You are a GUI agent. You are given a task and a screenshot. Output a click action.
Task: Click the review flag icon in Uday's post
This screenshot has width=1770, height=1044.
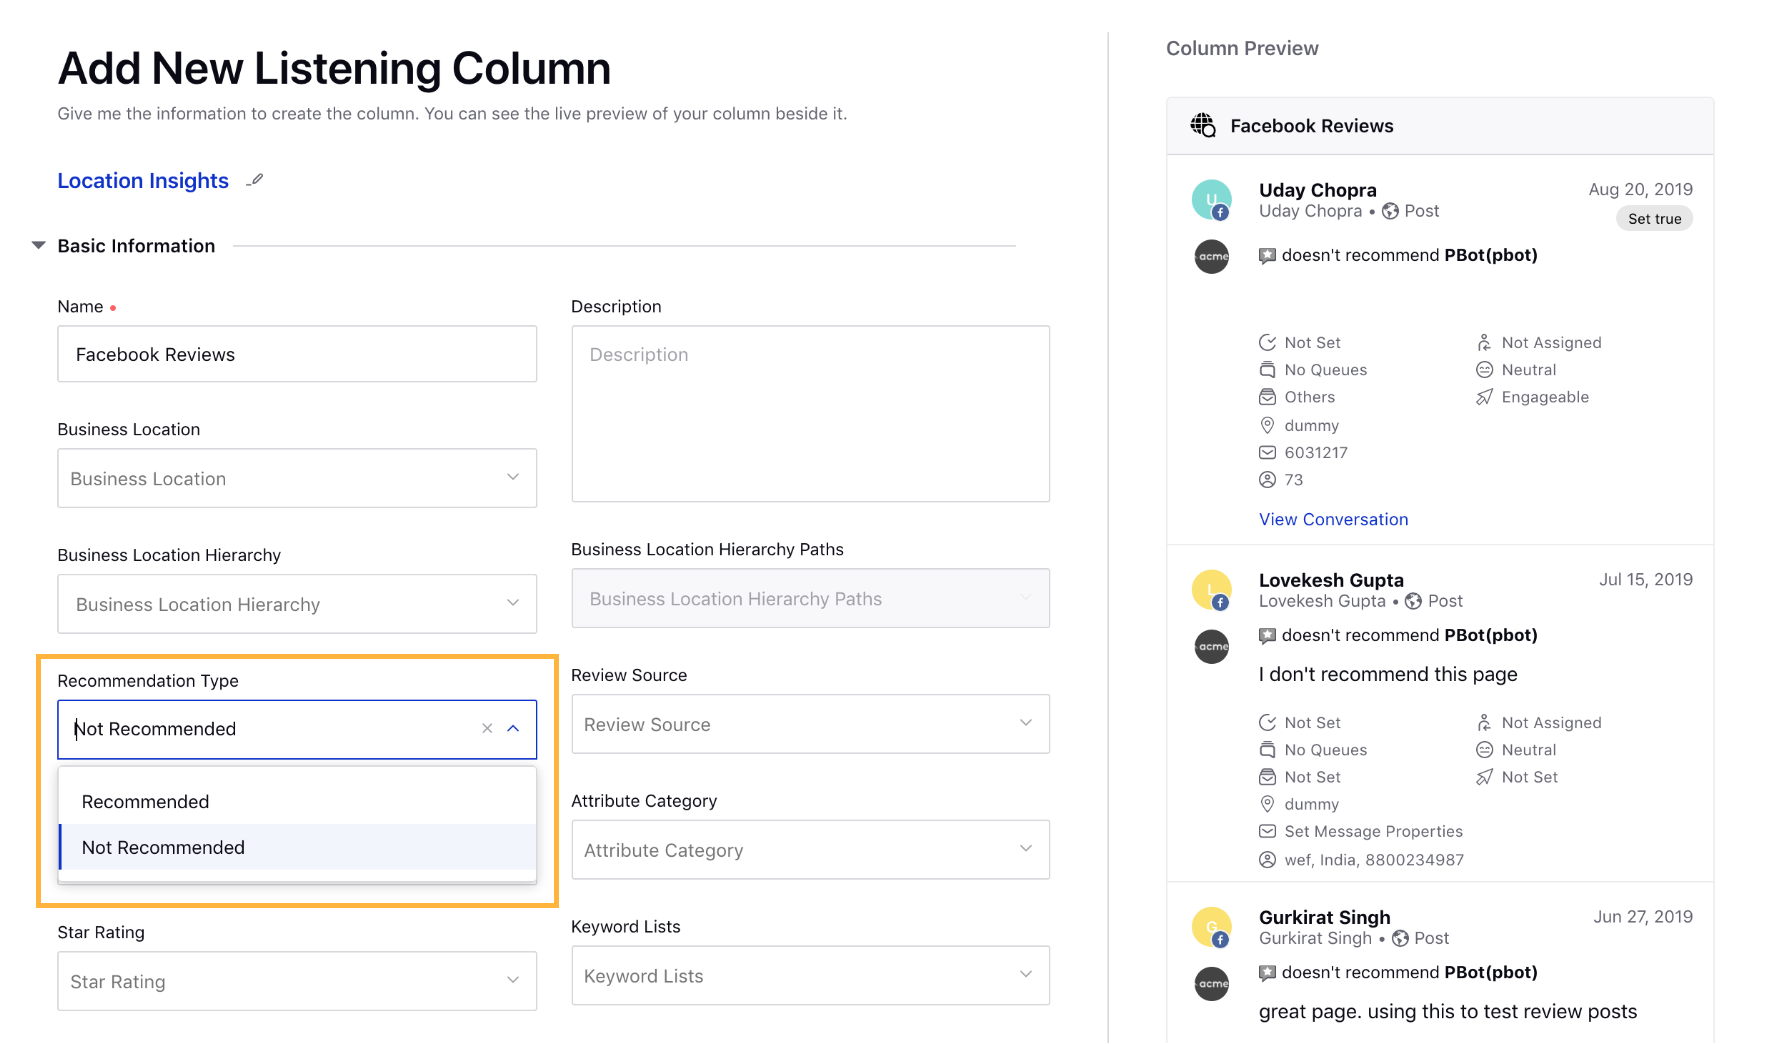click(x=1267, y=256)
